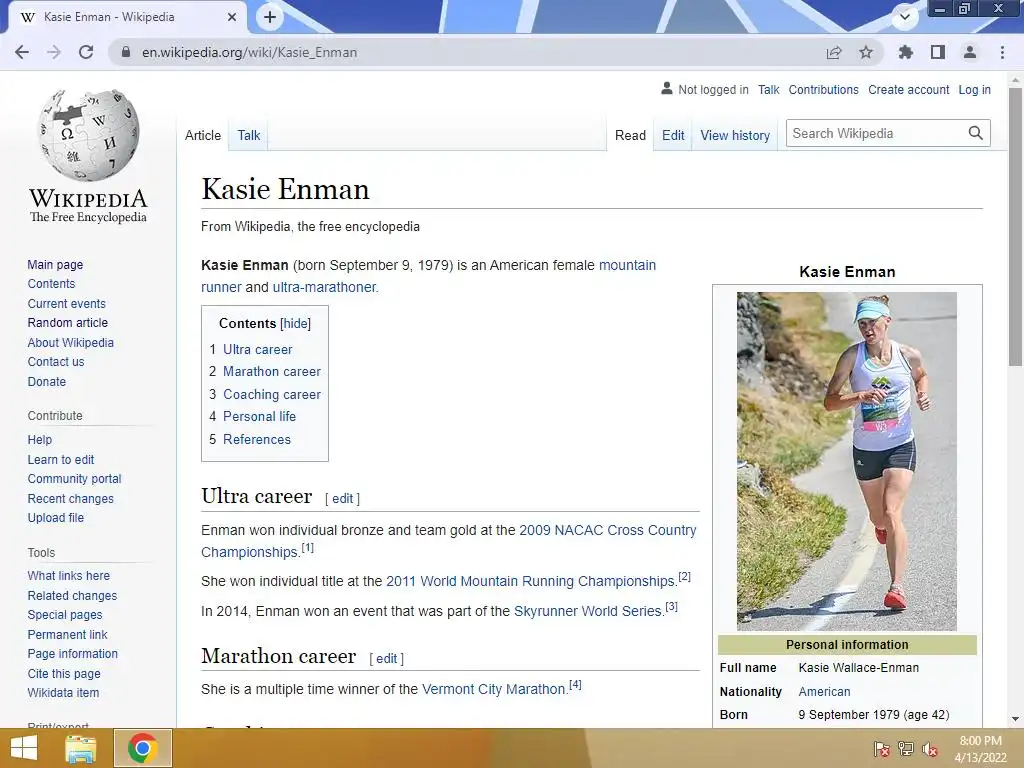Image resolution: width=1024 pixels, height=768 pixels.
Task: Click Create account link
Action: point(908,89)
